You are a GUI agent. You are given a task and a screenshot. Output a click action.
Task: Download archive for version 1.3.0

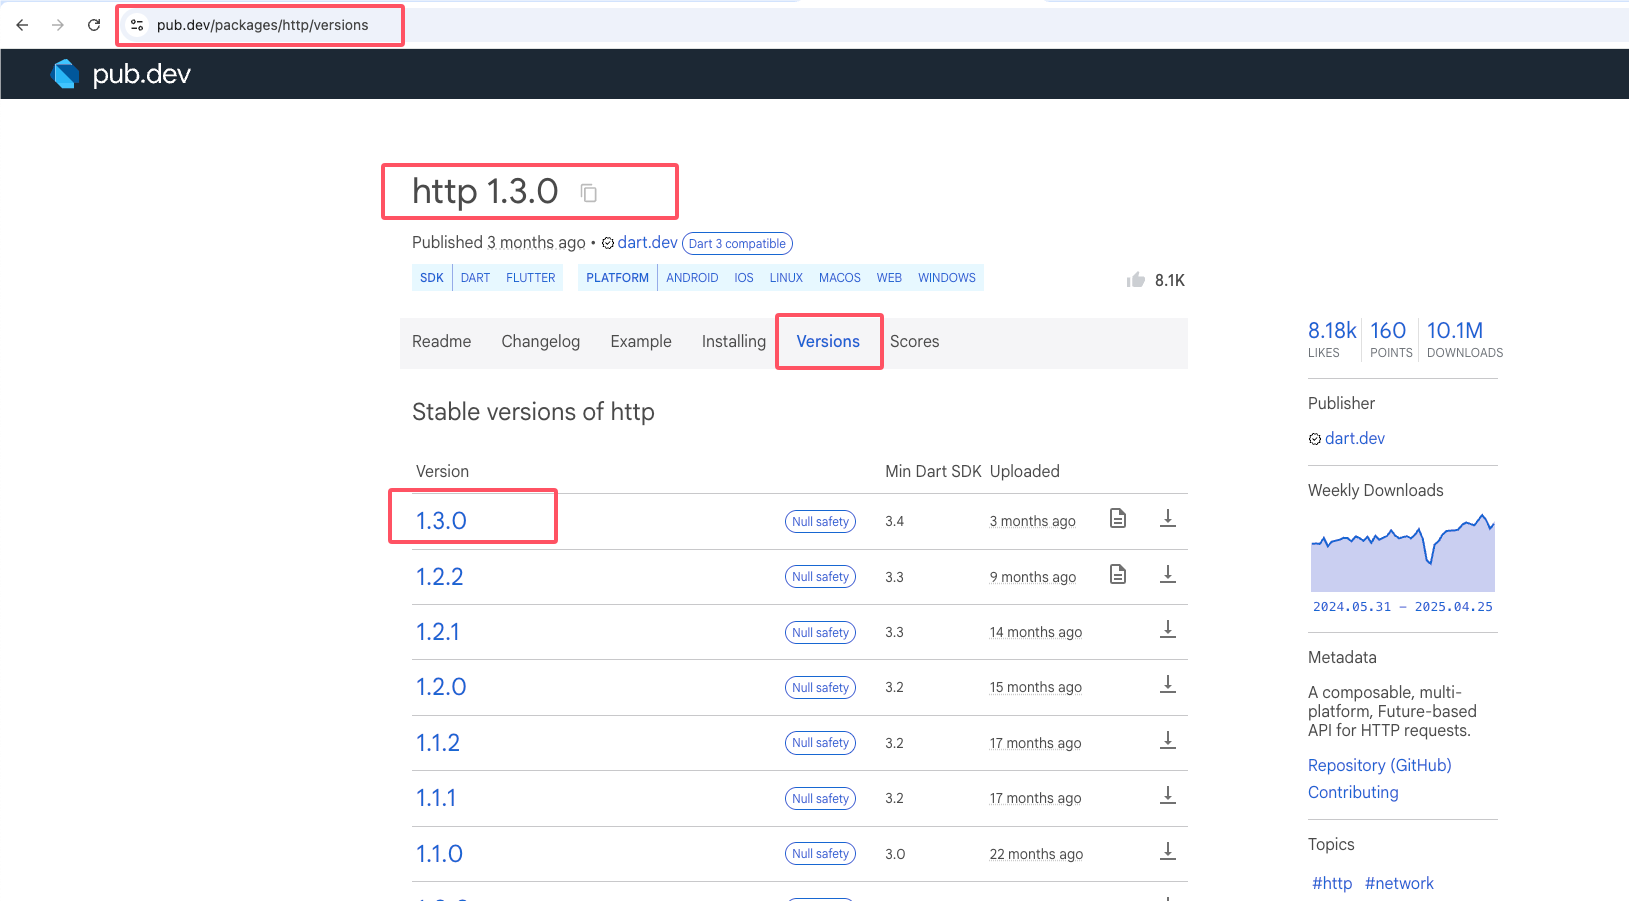1167,518
